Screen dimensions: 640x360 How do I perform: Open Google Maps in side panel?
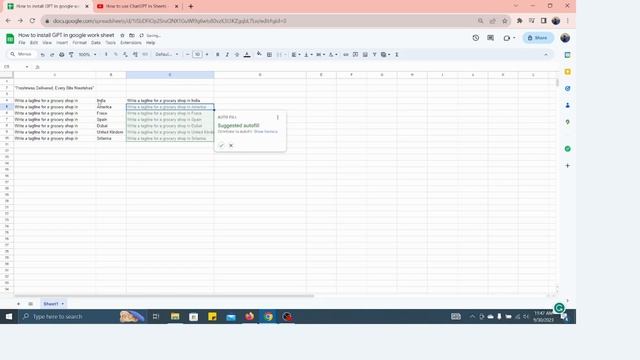[x=567, y=122]
